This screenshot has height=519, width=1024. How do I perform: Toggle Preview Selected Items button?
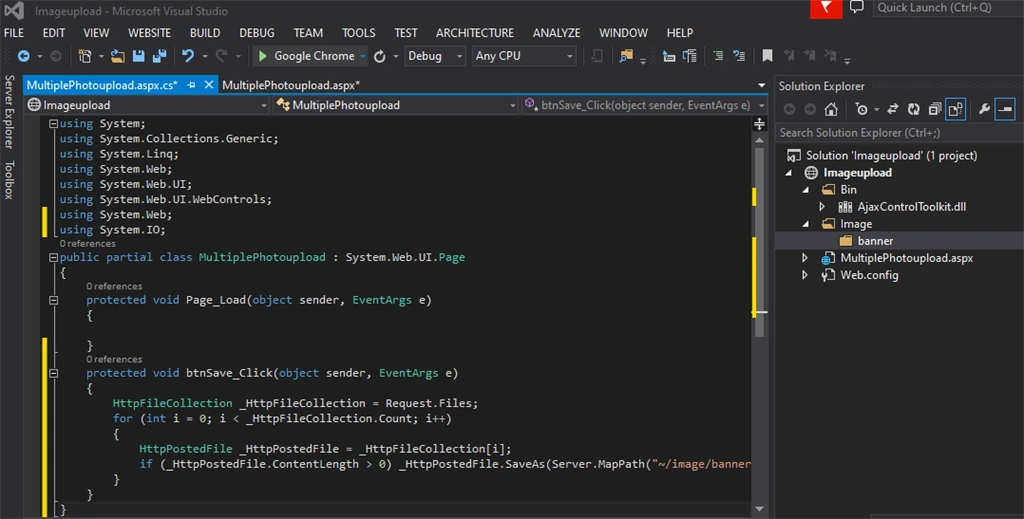pos(1005,110)
